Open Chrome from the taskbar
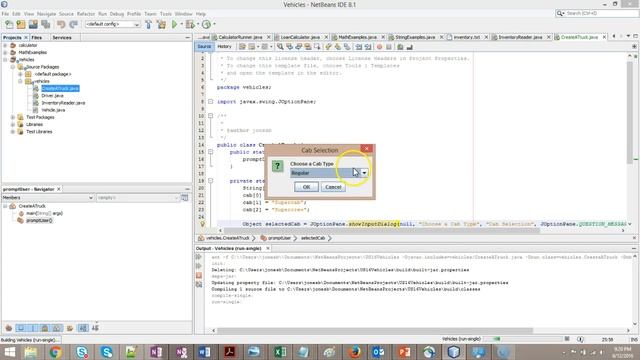 [56, 352]
